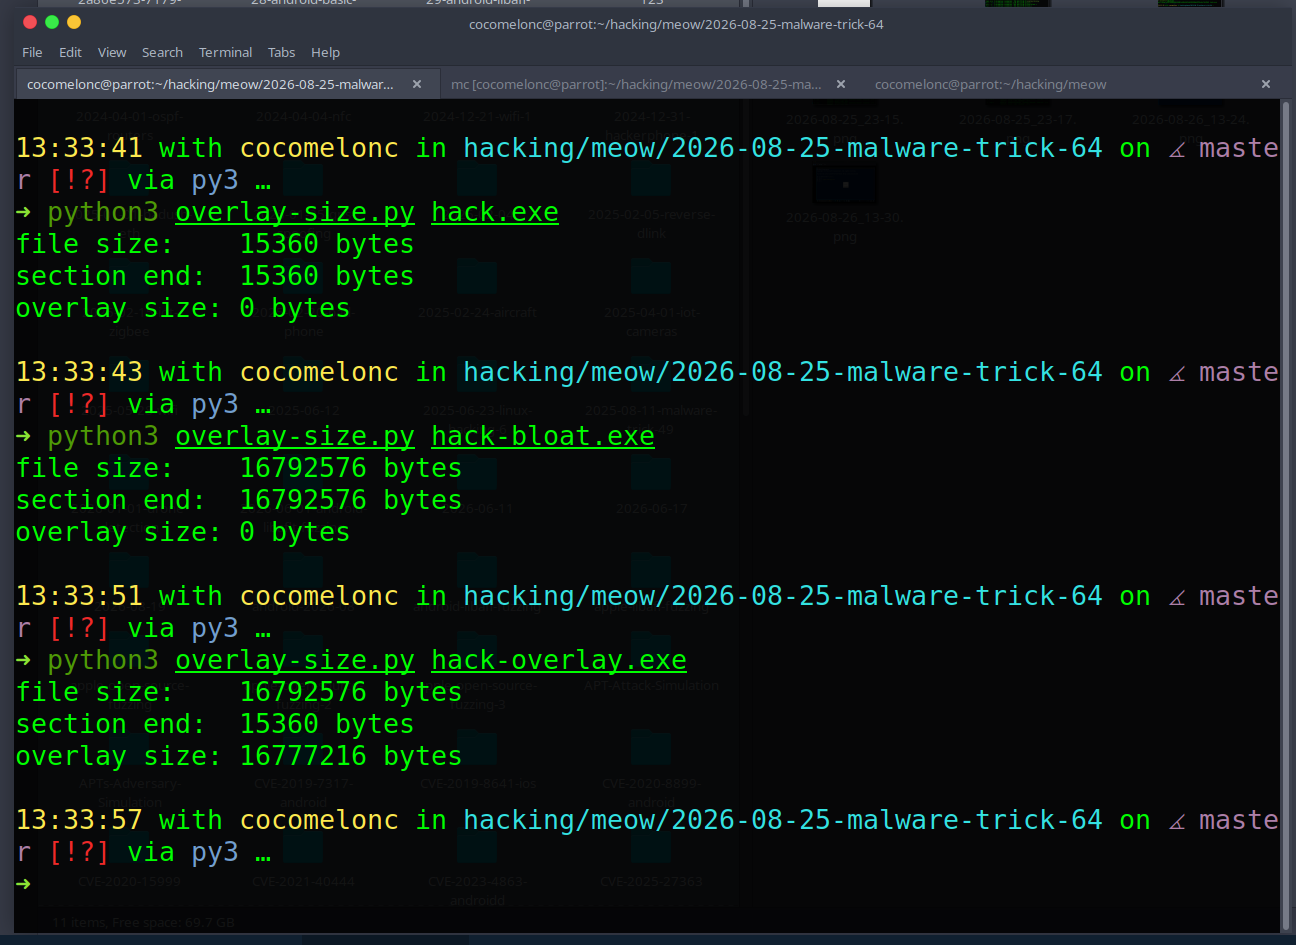Viewport: 1296px width, 945px height.
Task: Click overlay-size.py in the hack.exe command
Action: 295,212
